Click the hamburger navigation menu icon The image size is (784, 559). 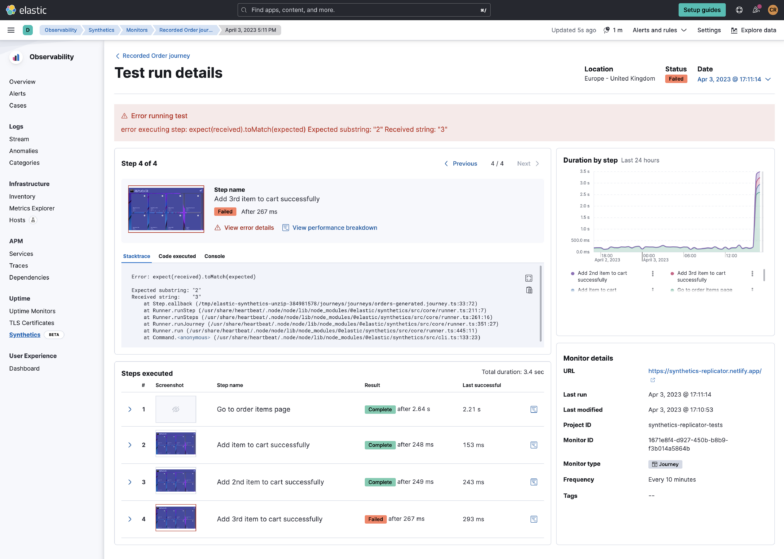[11, 30]
